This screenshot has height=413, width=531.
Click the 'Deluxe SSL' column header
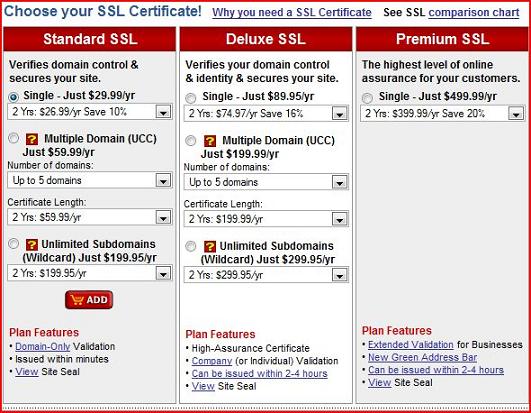266,39
